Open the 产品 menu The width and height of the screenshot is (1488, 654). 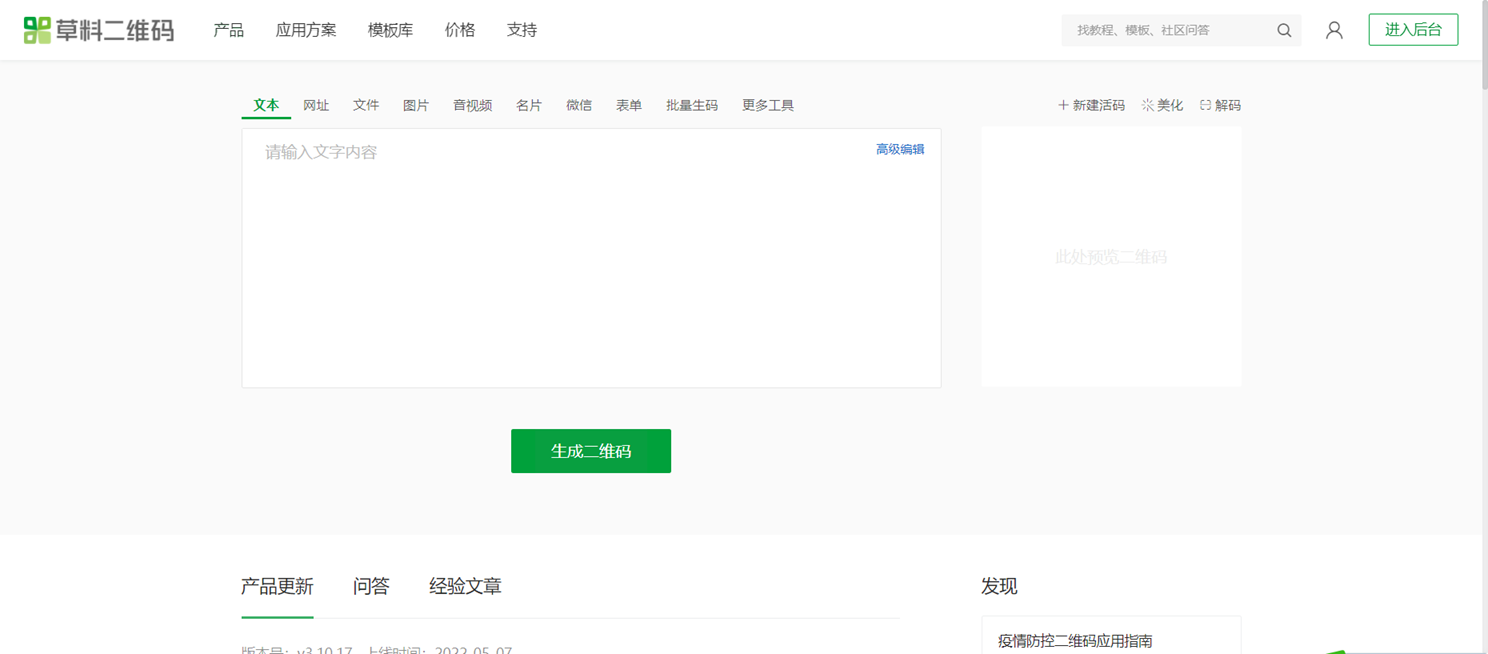tap(228, 30)
